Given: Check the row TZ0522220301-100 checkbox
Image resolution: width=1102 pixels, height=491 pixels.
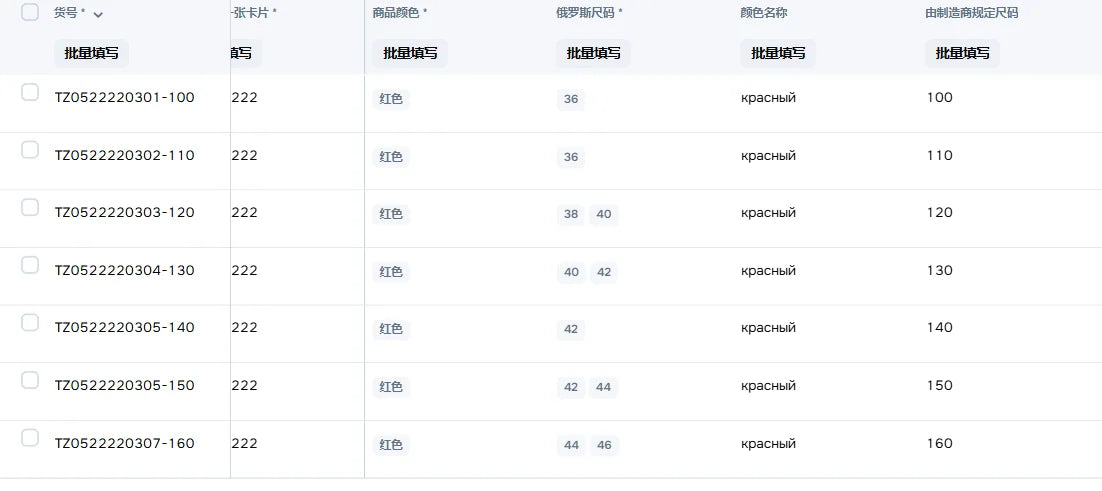Looking at the screenshot, I should click(x=30, y=92).
